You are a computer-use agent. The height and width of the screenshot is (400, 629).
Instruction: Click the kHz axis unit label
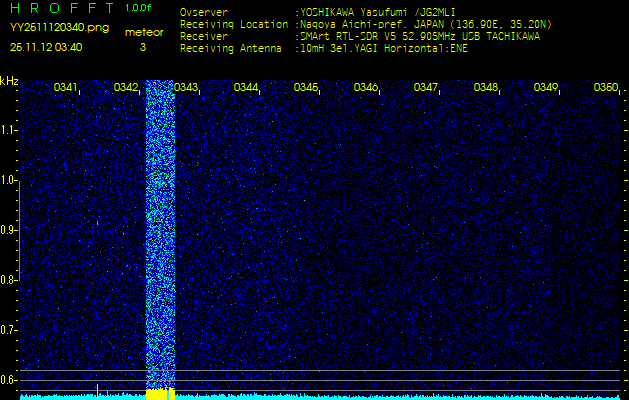(x=9, y=81)
